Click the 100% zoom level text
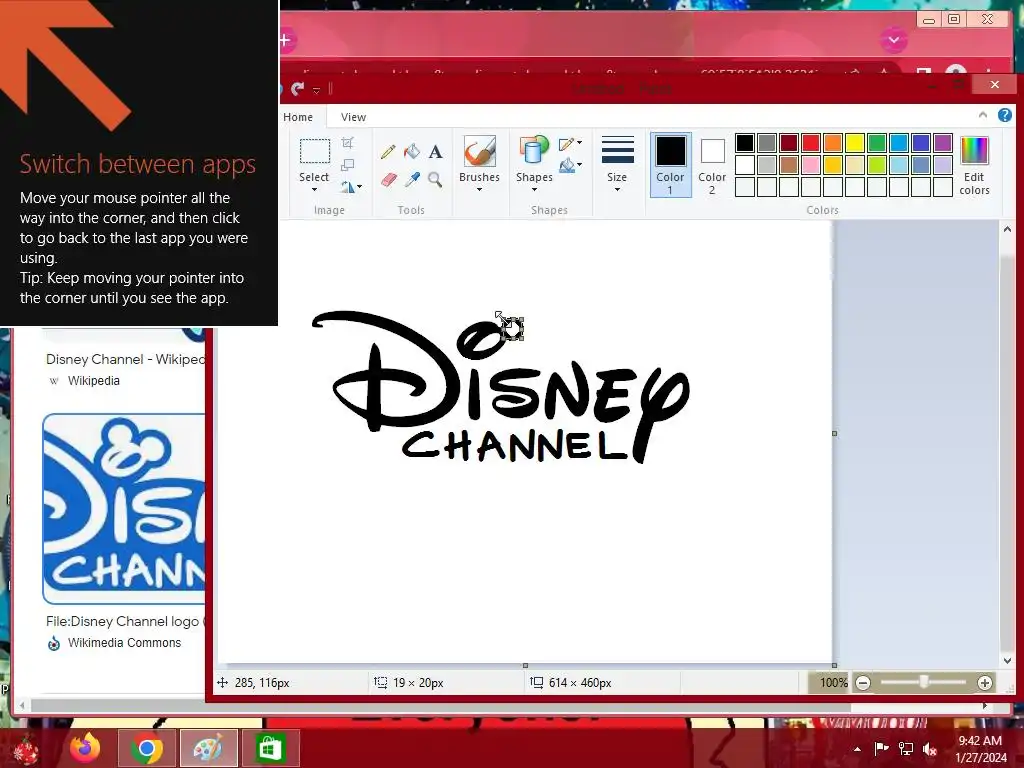This screenshot has width=1024, height=768. coord(833,683)
